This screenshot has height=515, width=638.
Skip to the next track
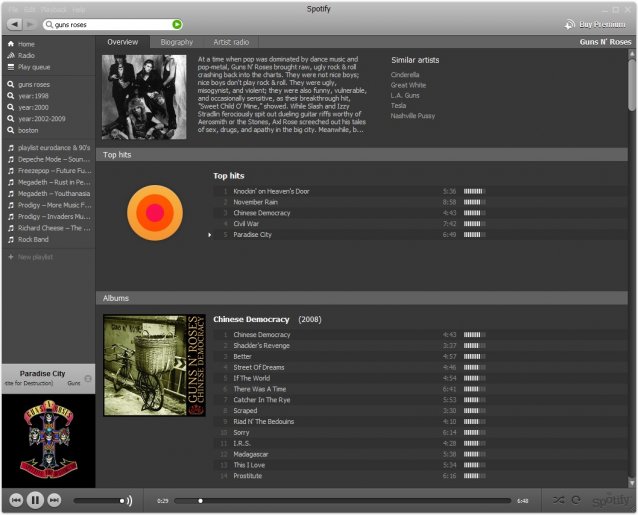[54, 500]
